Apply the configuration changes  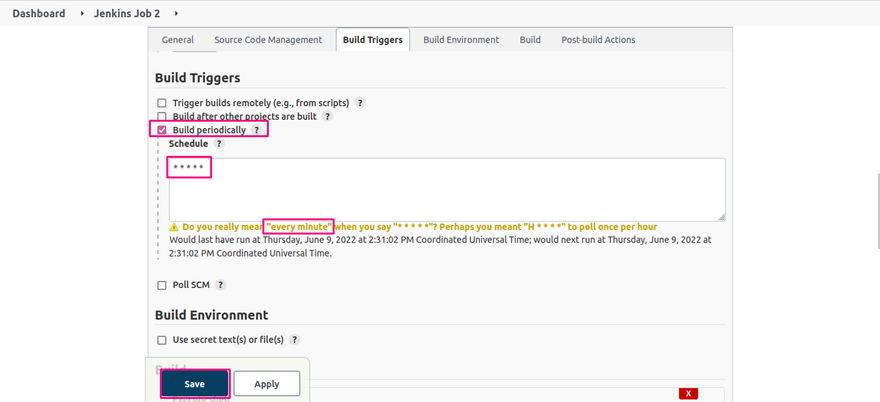267,384
